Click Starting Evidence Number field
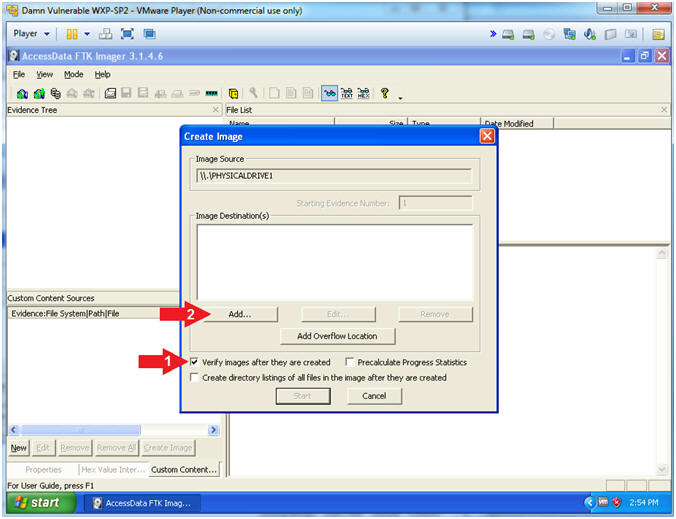The height and width of the screenshot is (519, 676). [435, 203]
